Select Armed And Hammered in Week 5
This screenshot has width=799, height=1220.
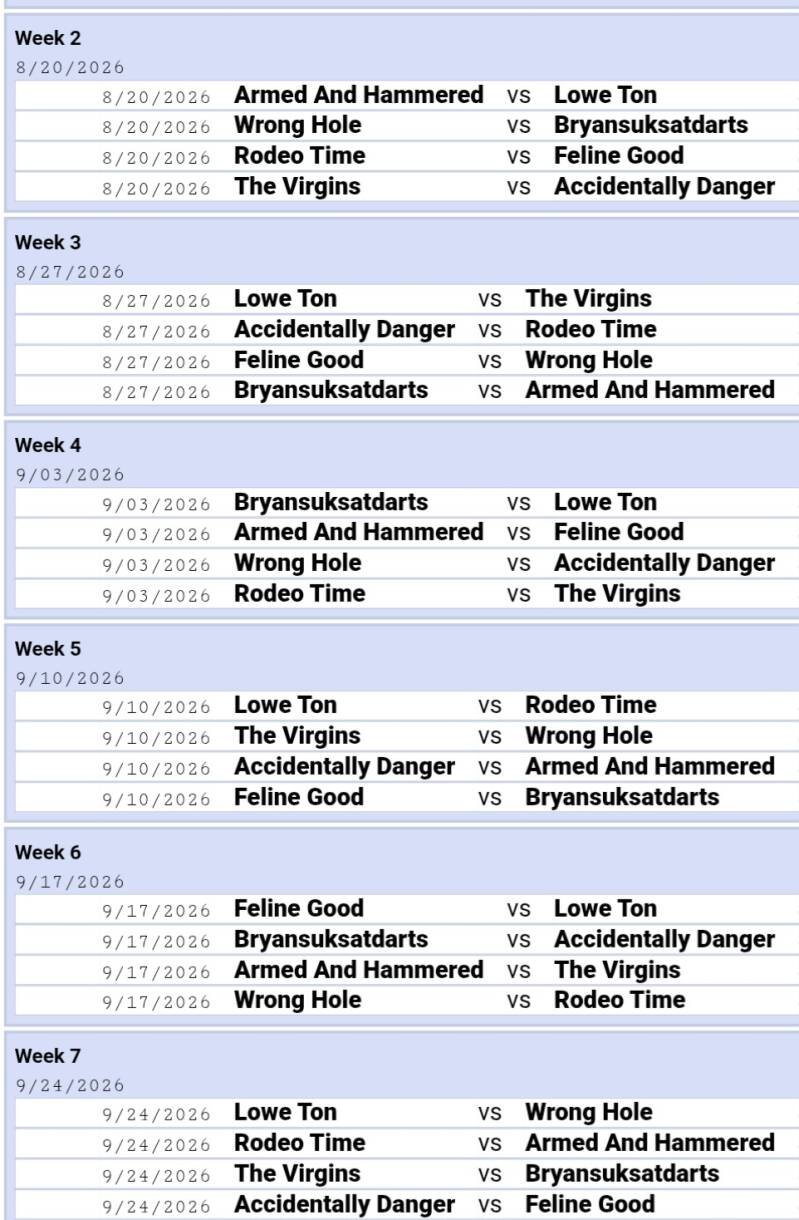point(650,766)
